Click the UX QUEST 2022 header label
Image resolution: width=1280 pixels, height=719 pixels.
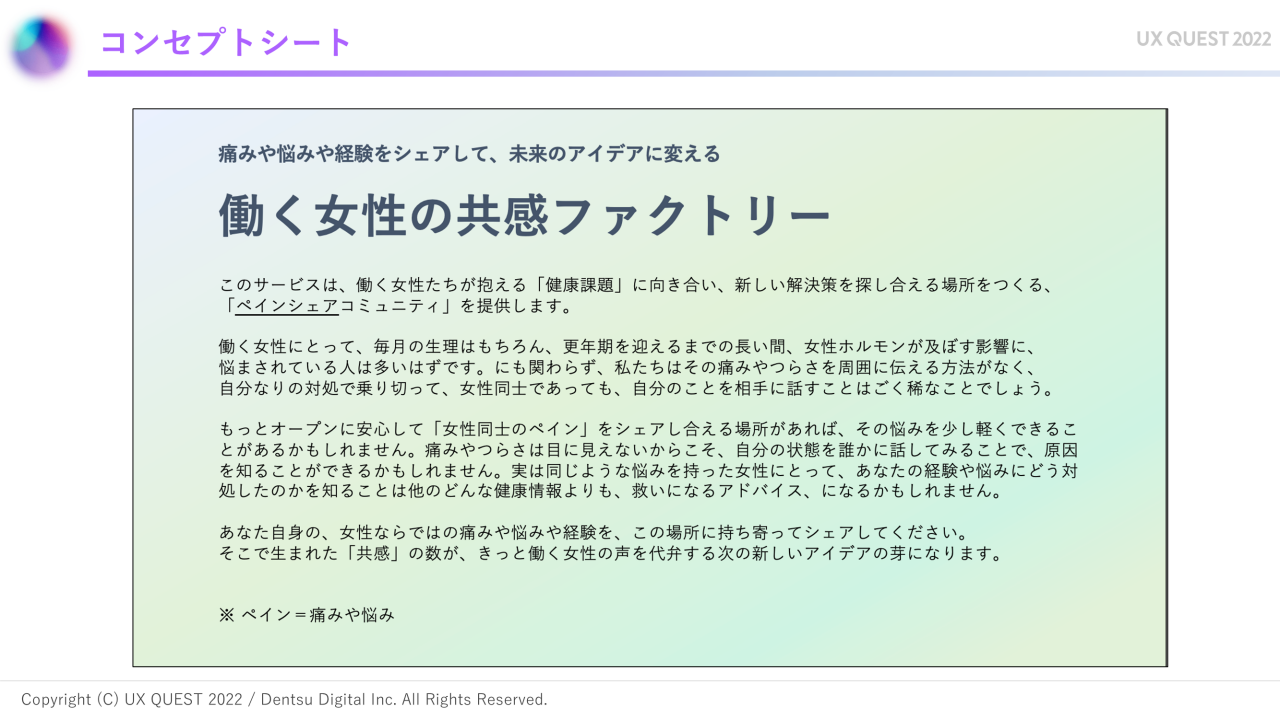pyautogui.click(x=1203, y=39)
